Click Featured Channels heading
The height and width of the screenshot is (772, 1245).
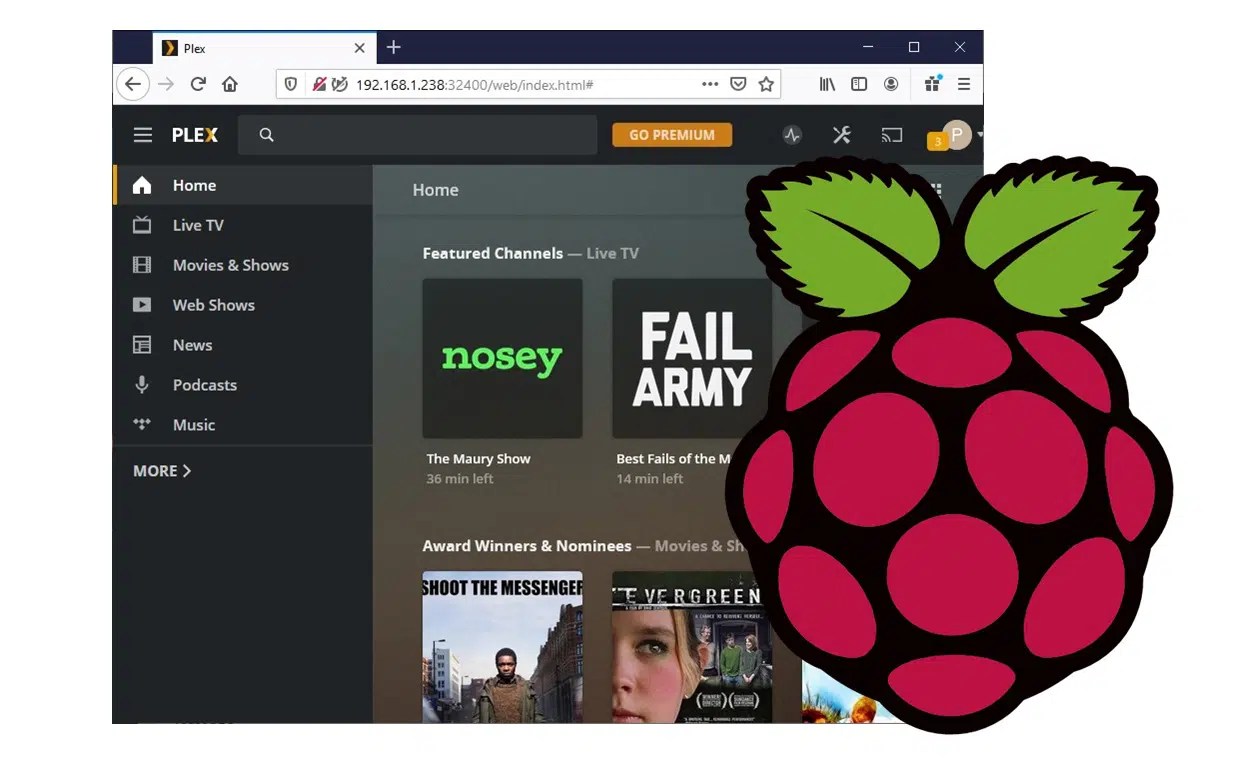coord(492,253)
